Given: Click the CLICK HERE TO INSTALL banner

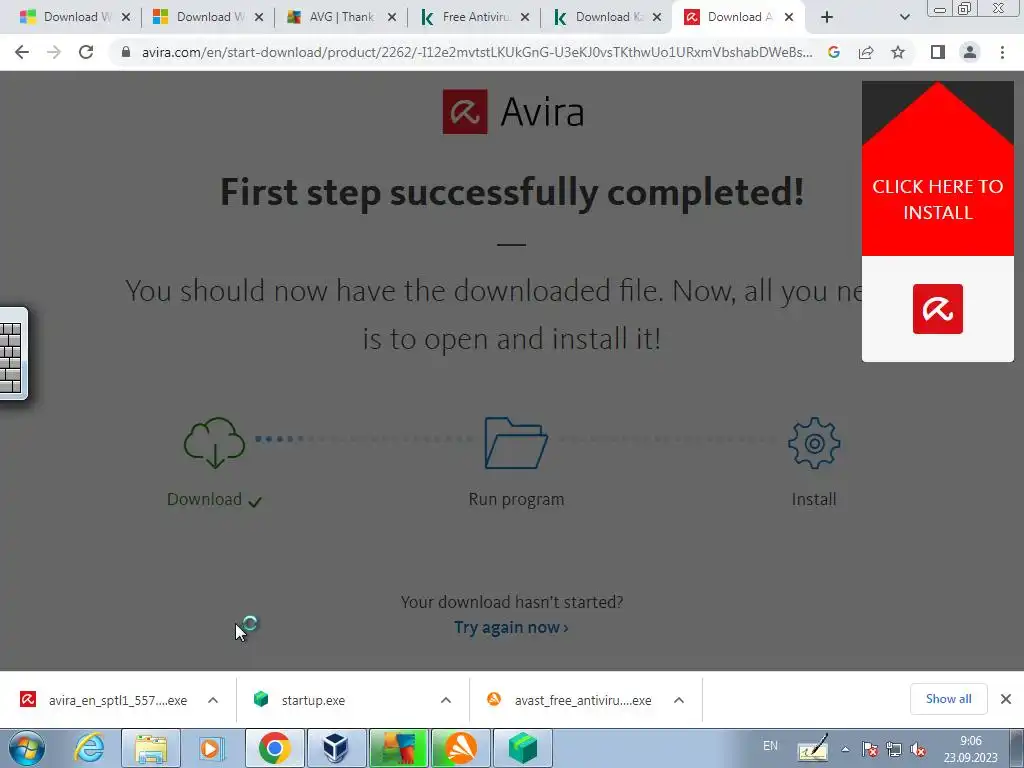Looking at the screenshot, I should [x=938, y=199].
